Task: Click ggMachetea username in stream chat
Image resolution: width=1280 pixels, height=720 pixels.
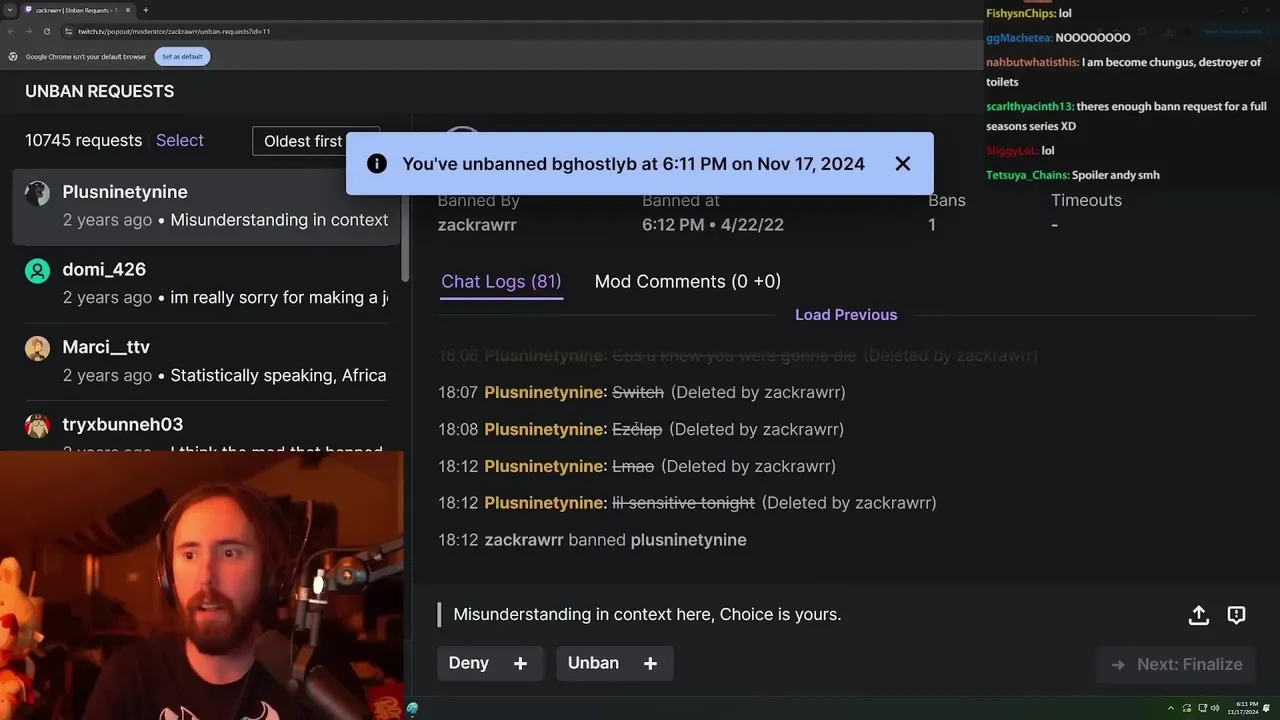Action: 1018,38
